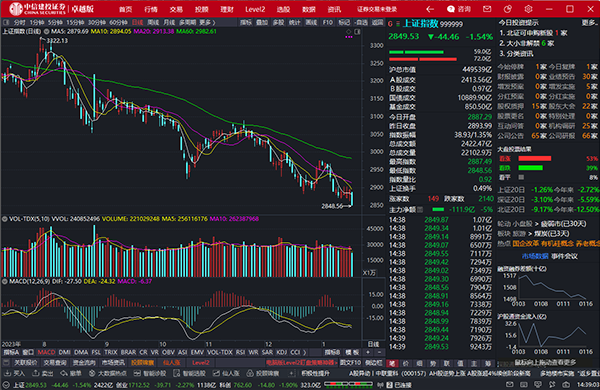The image size is (600, 390).
Task: Open the 市场数据 link in right panel
Action: tap(535, 256)
